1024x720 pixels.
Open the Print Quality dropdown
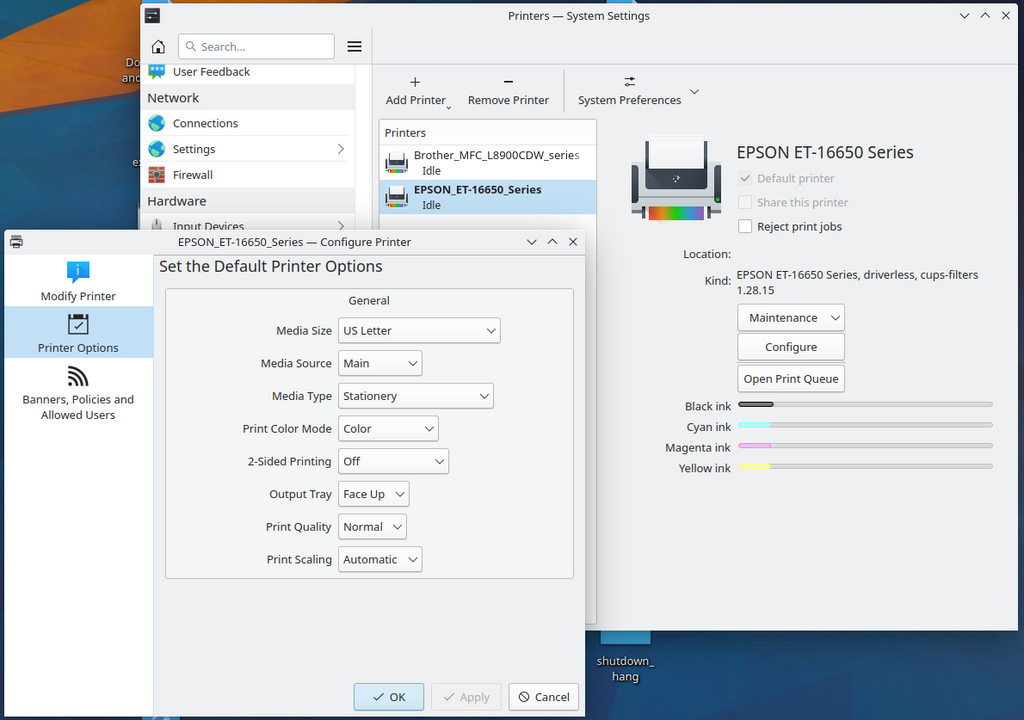[x=372, y=527]
